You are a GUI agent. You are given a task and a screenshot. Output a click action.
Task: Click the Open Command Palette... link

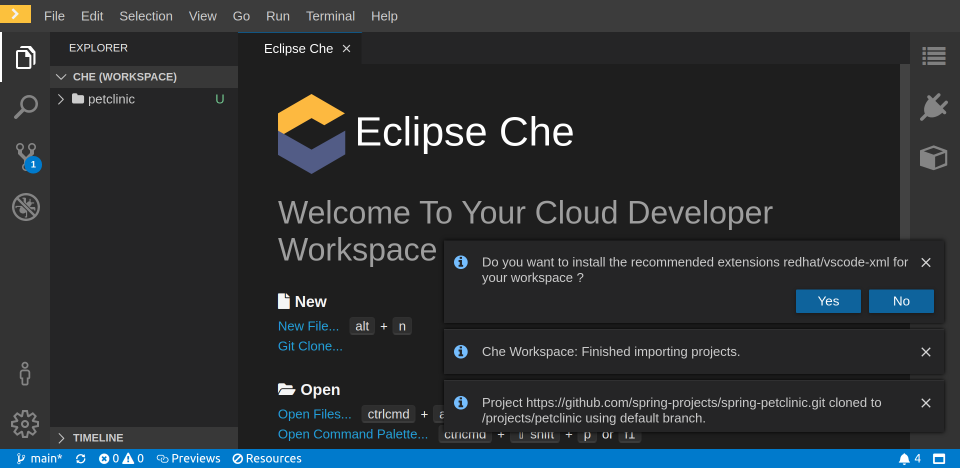click(x=353, y=434)
